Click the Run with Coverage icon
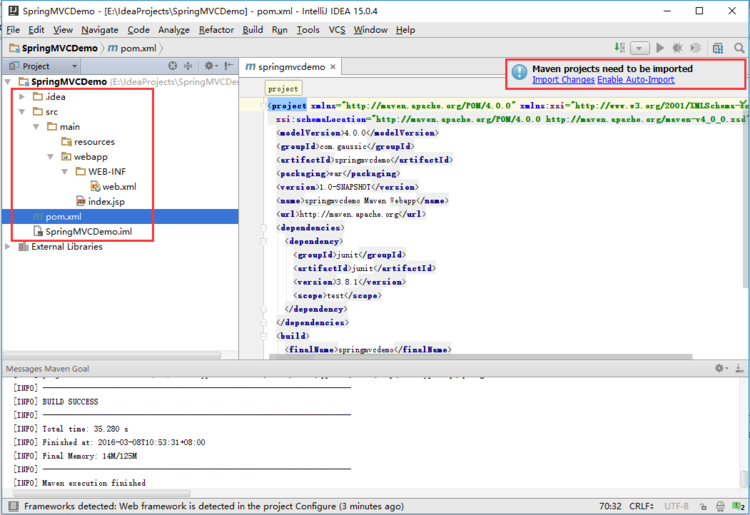 695,48
